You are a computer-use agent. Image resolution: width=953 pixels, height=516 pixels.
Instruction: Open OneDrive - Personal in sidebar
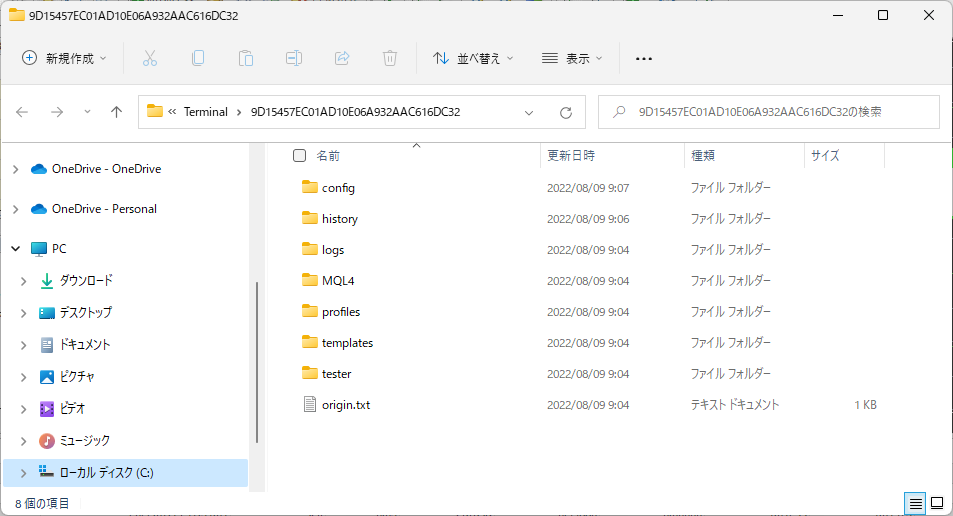click(104, 209)
